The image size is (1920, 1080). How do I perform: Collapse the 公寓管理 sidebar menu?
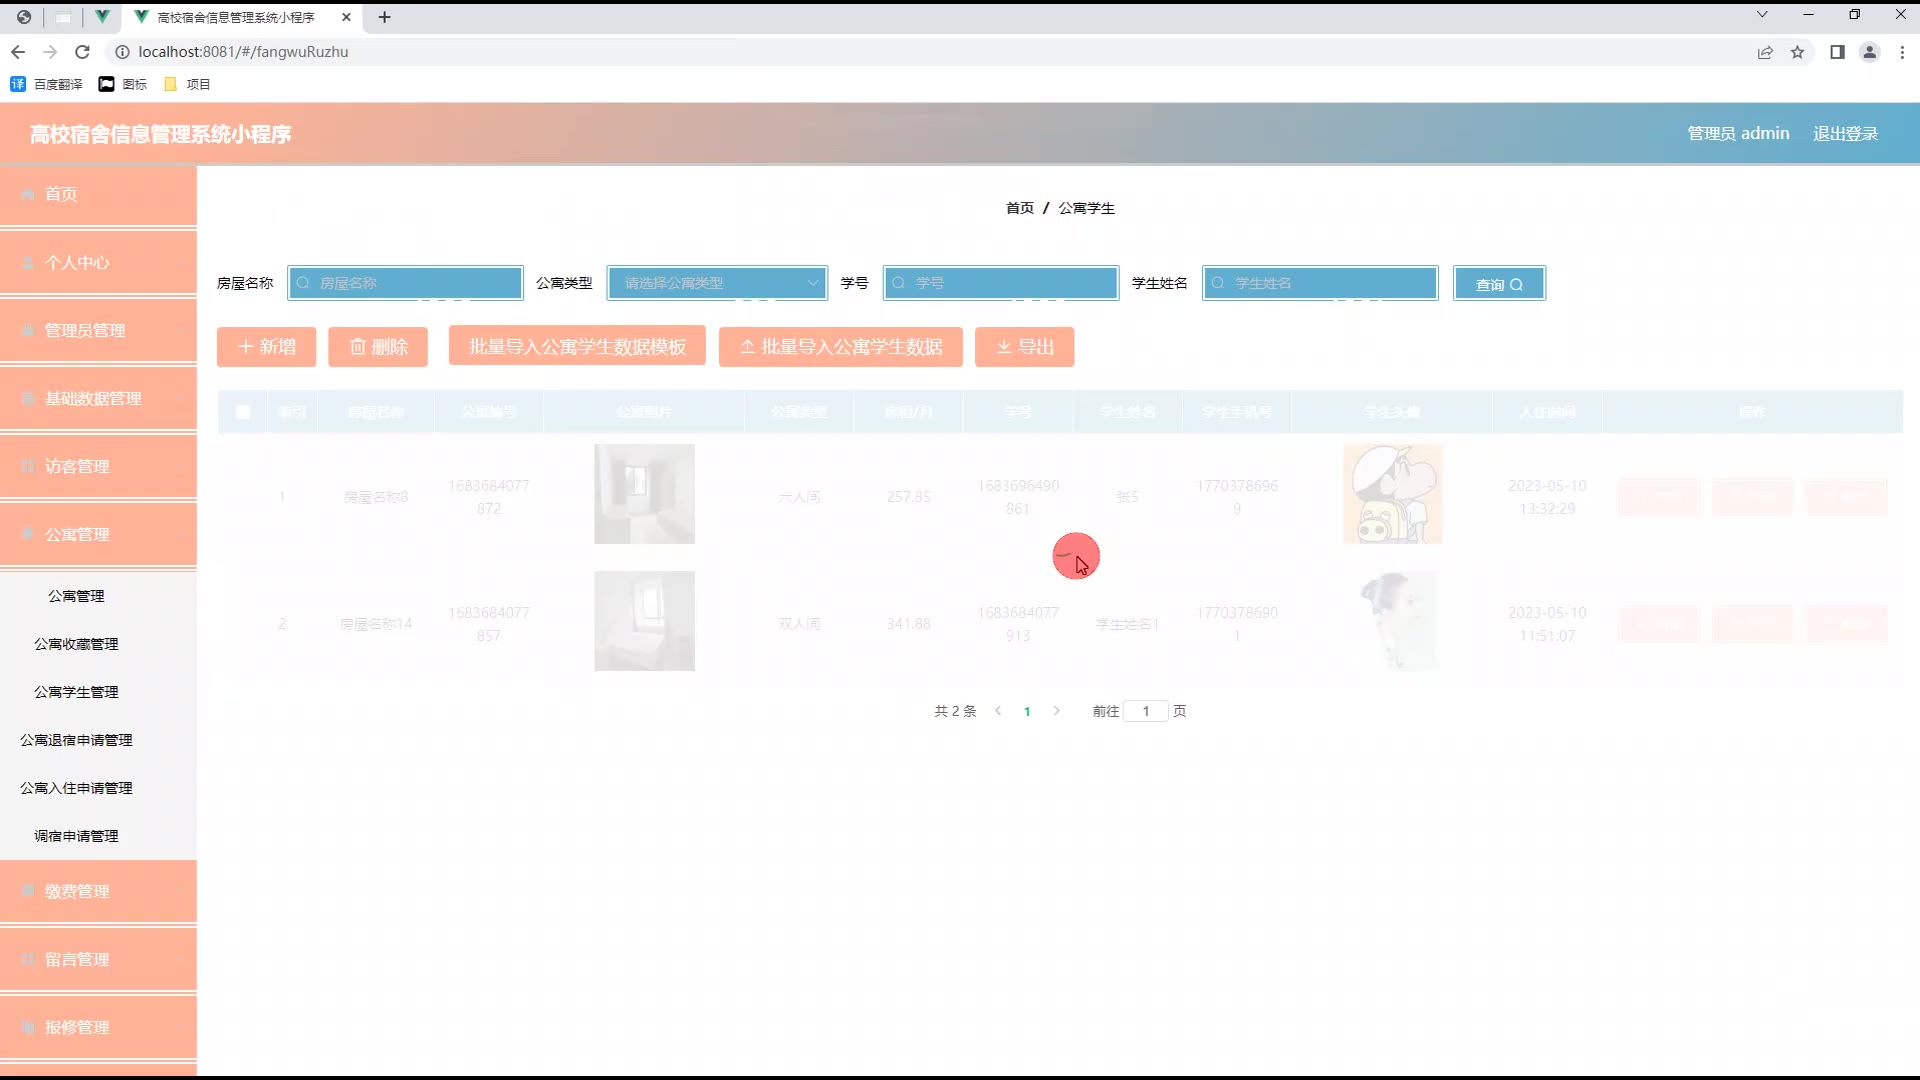coord(98,534)
